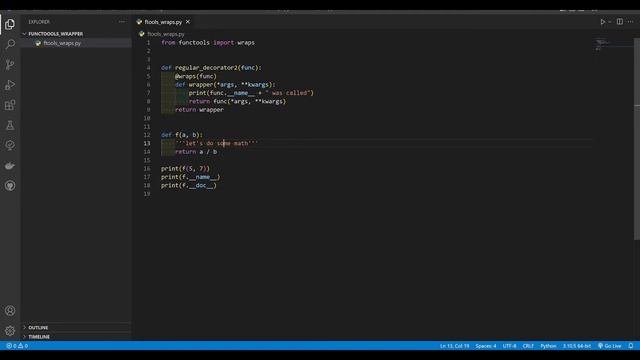The width and height of the screenshot is (640, 360).
Task: Open the Explorer view in activity bar
Action: 10,24
